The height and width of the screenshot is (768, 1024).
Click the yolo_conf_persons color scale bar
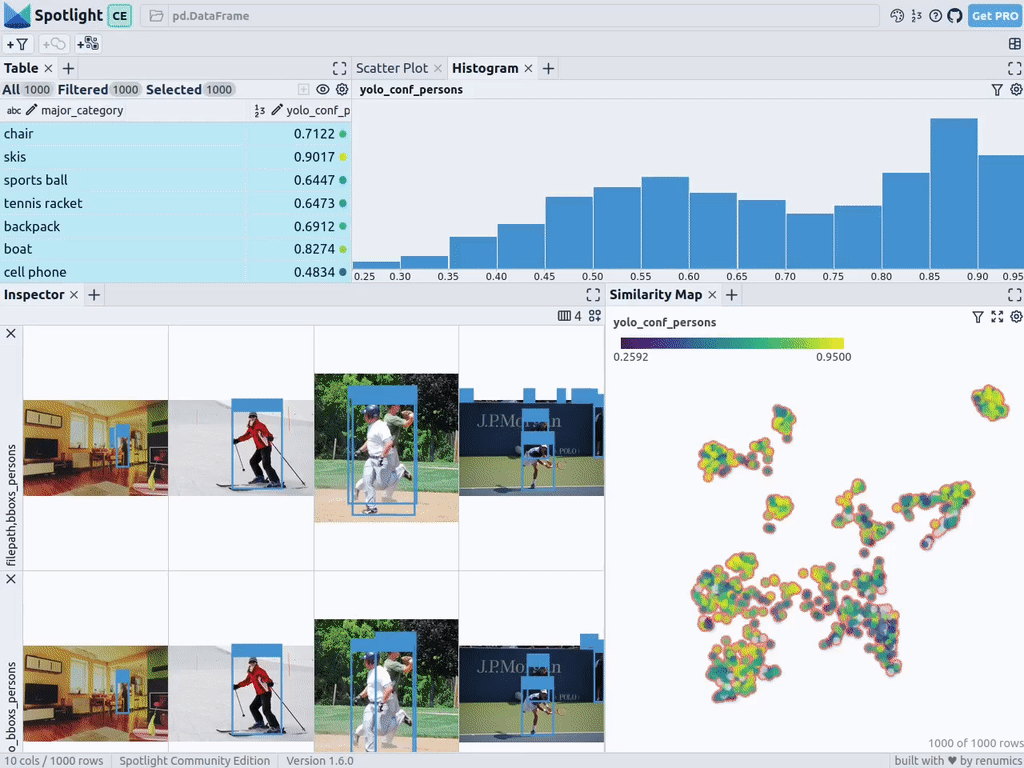pos(732,343)
